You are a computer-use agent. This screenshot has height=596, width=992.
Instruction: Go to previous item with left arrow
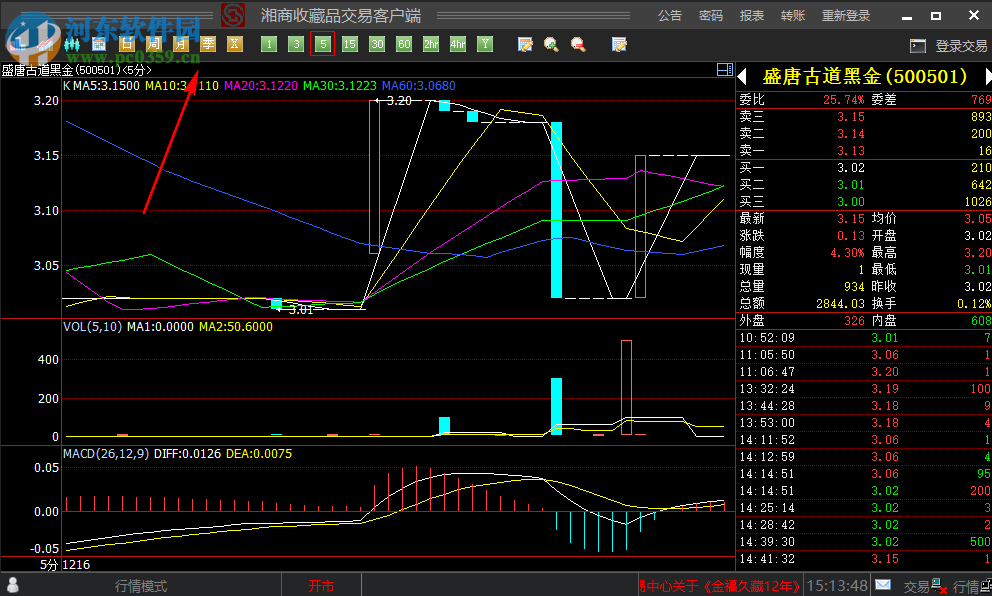click(742, 76)
